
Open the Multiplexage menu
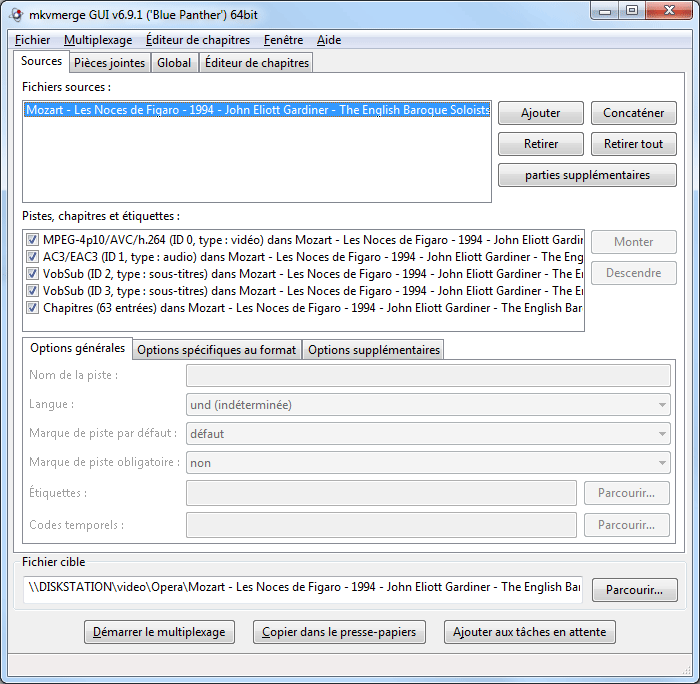click(98, 40)
